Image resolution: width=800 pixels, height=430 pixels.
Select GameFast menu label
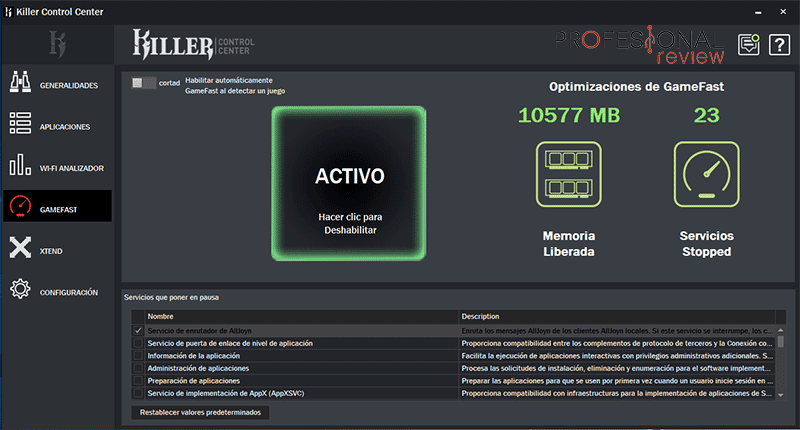pos(59,210)
